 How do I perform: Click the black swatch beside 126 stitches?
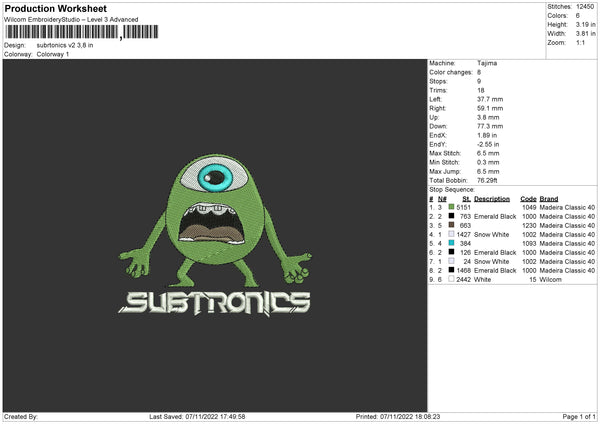point(451,252)
